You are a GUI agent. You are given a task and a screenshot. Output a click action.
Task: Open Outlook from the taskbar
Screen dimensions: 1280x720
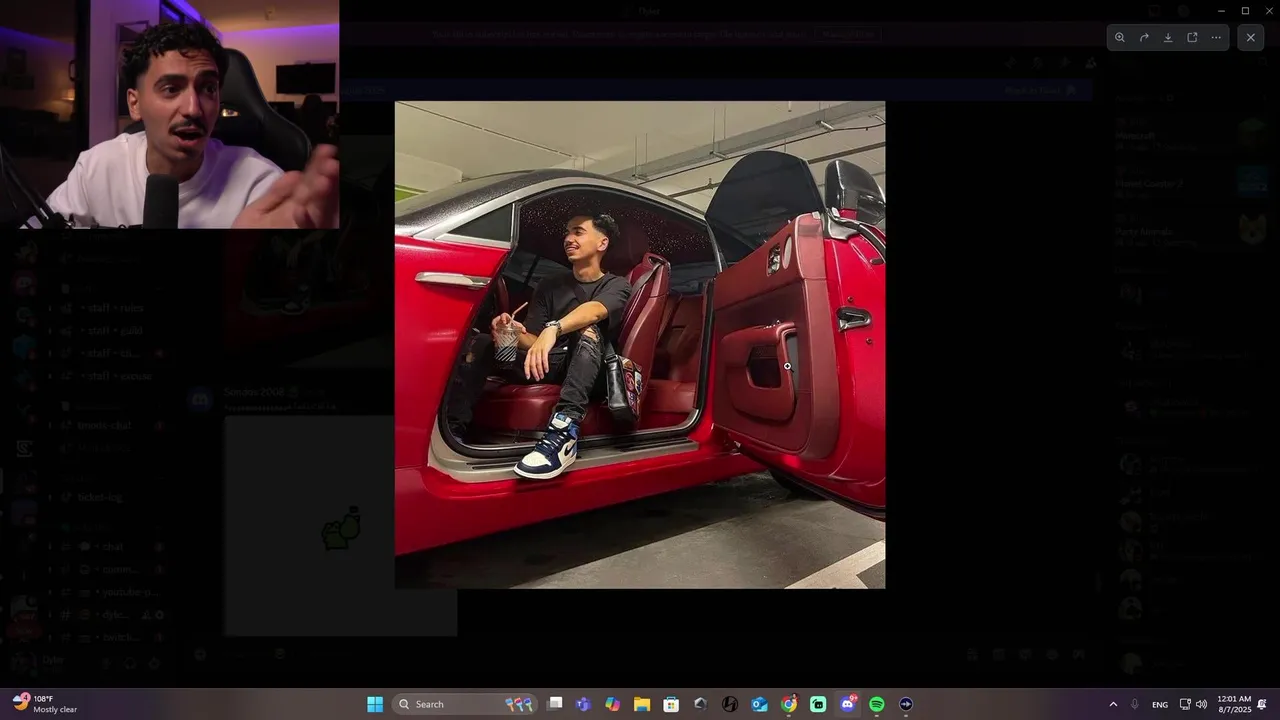759,704
